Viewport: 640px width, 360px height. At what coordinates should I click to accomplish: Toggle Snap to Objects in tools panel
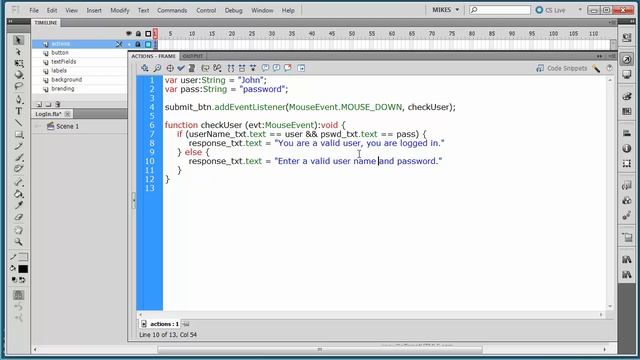[18, 295]
